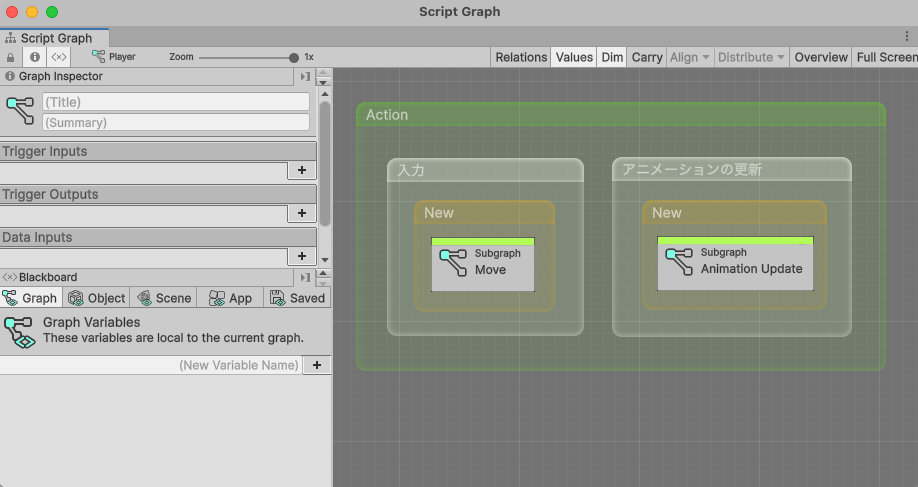
Task: Click the Trigger Inputs section header
Action: 158,151
